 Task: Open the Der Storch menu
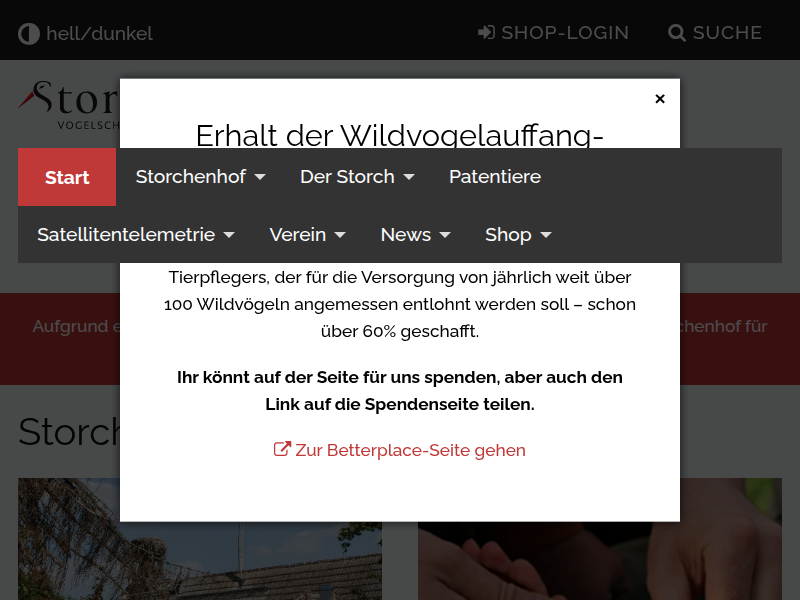[357, 177]
